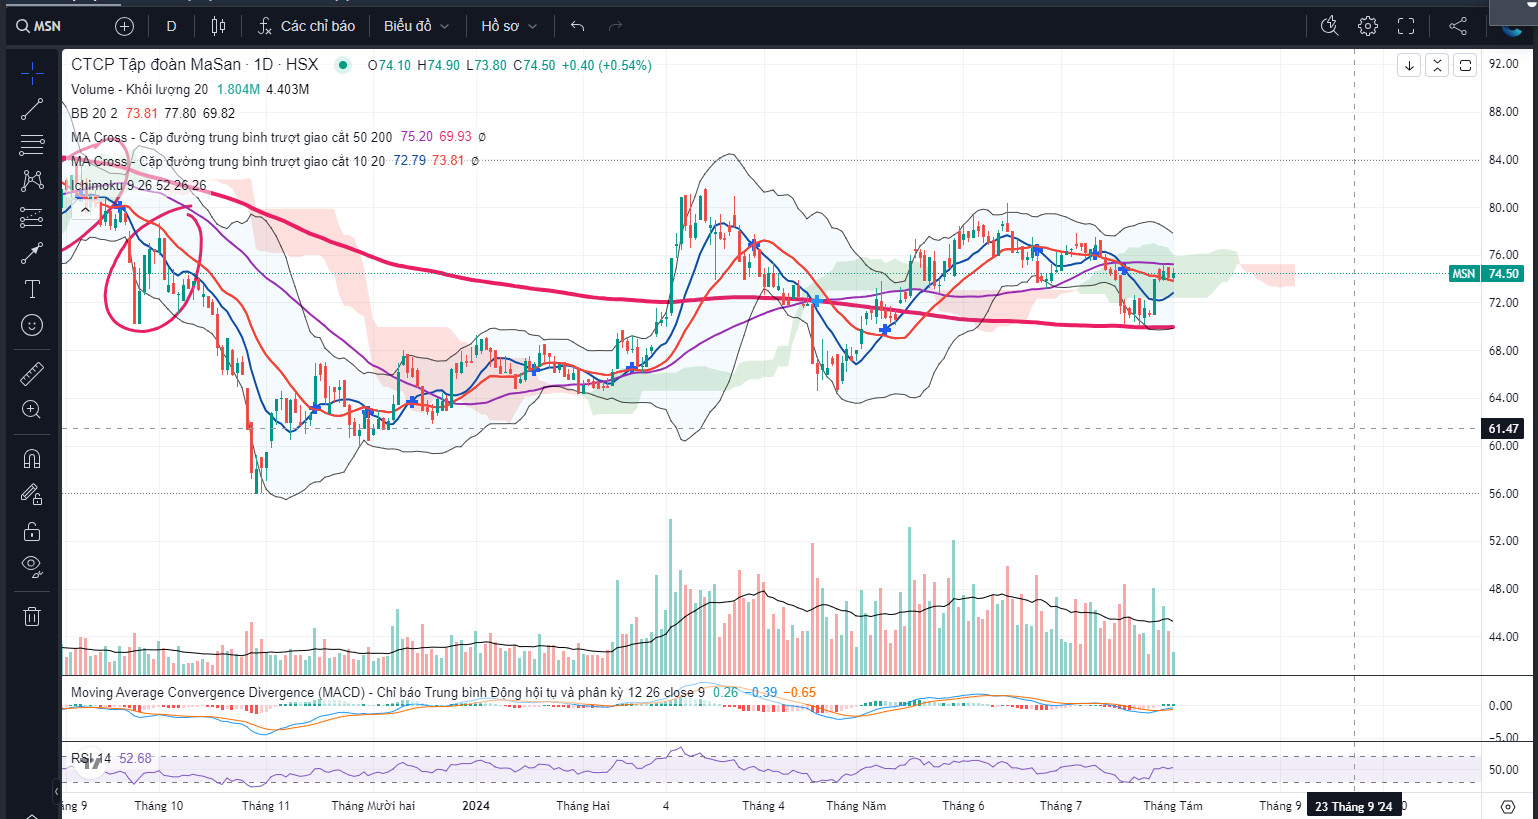Toggle lock all drawing tools

click(32, 531)
